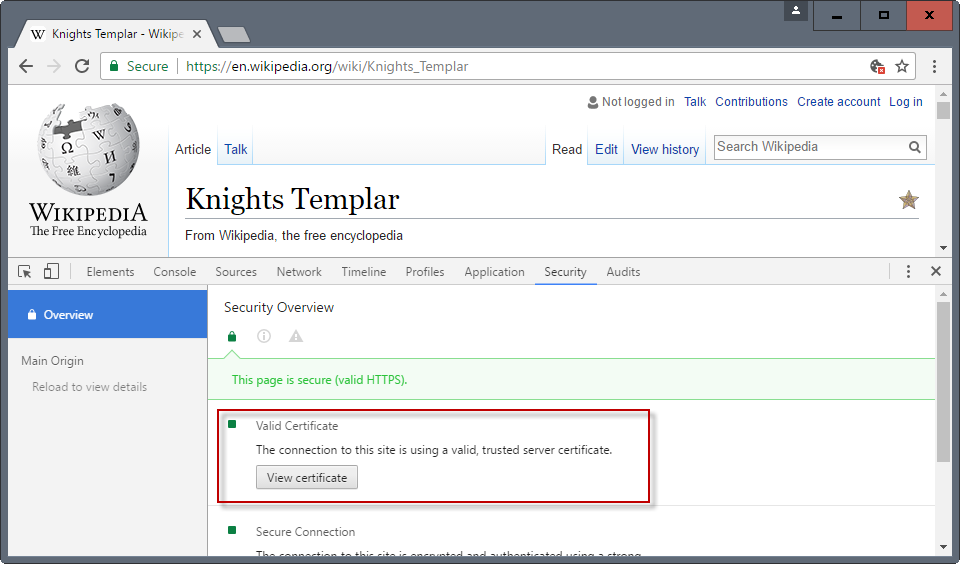Close the Knights Templar tab
This screenshot has height=564, width=960.
point(197,34)
